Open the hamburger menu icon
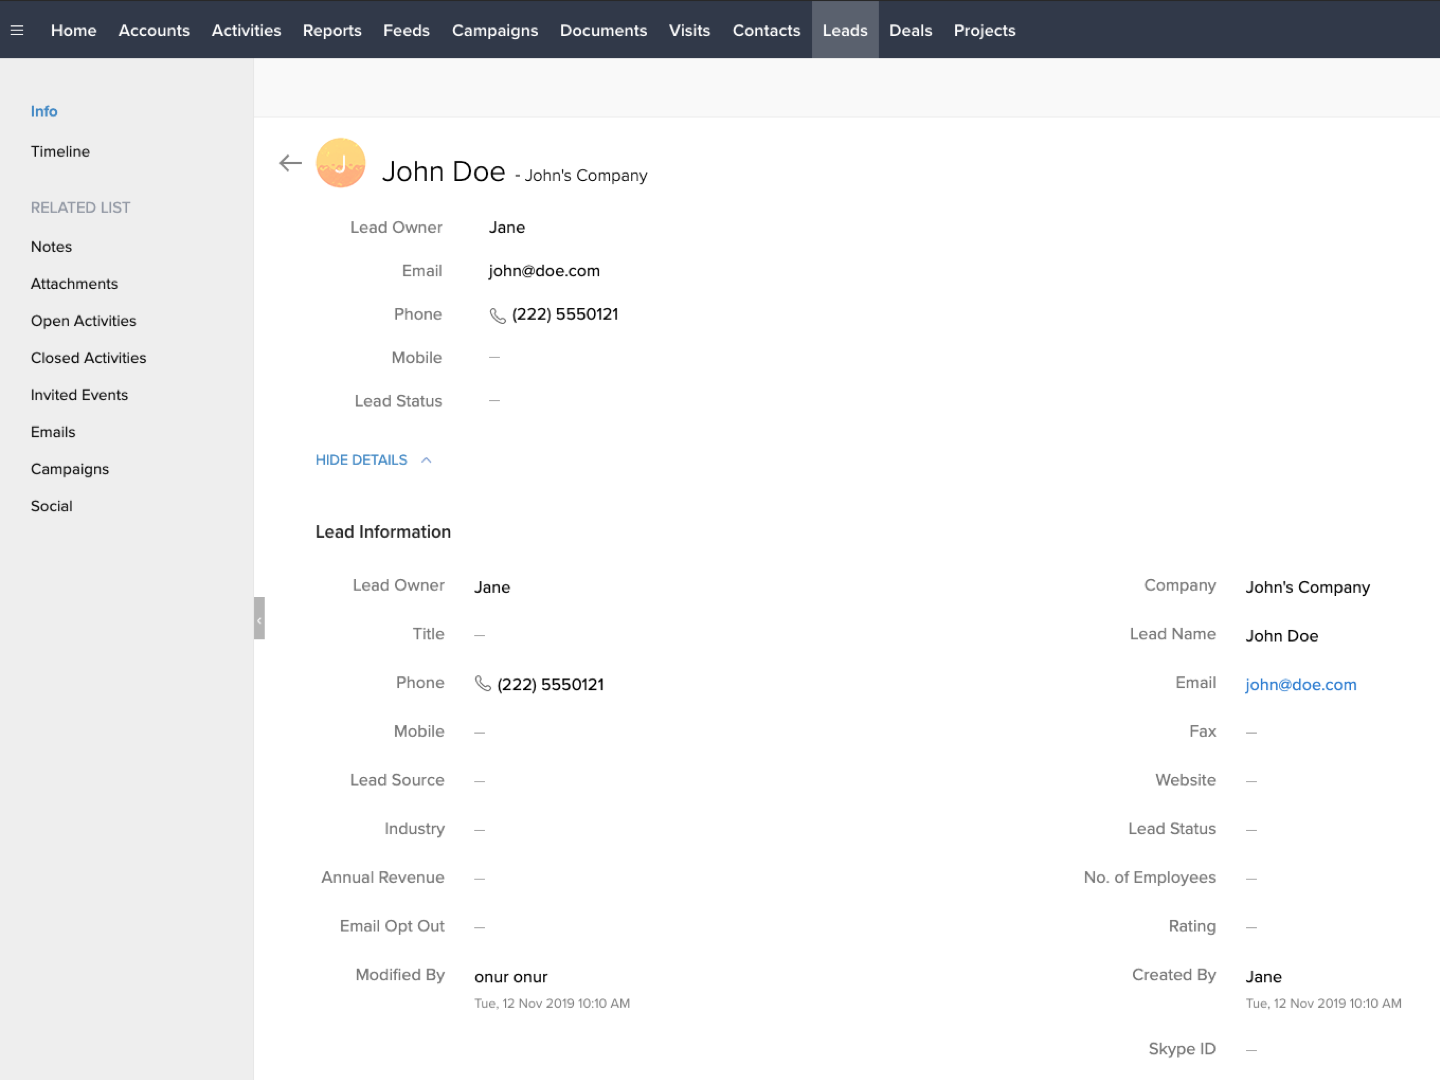 17,30
